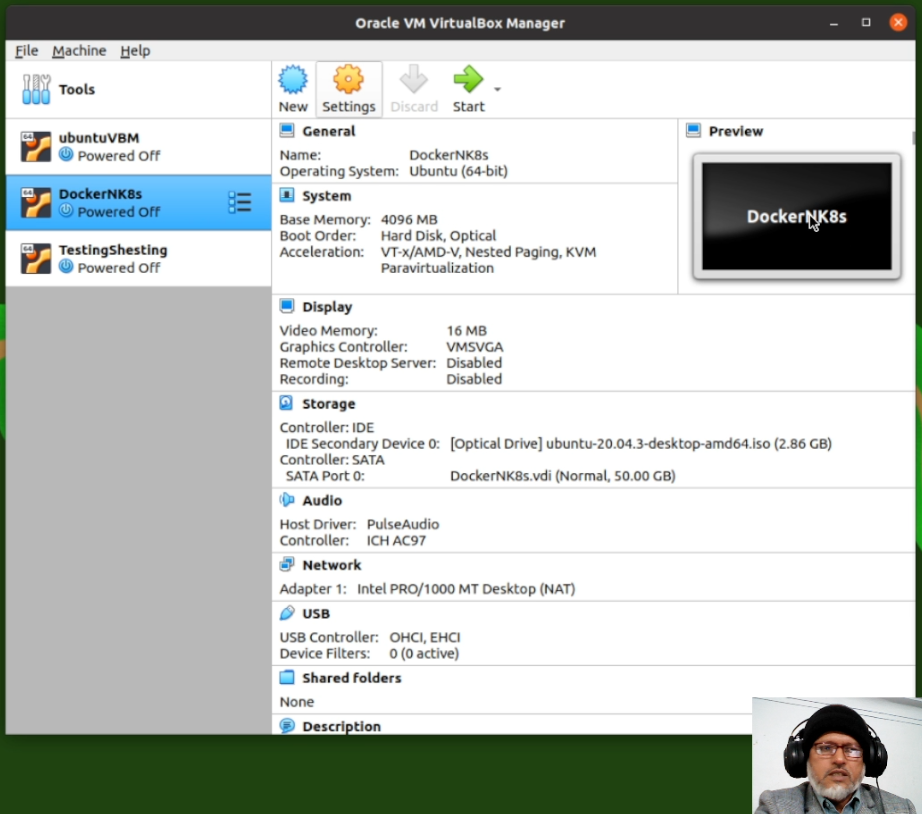The width and height of the screenshot is (922, 814).
Task: Open the Machine menu
Action: point(79,50)
